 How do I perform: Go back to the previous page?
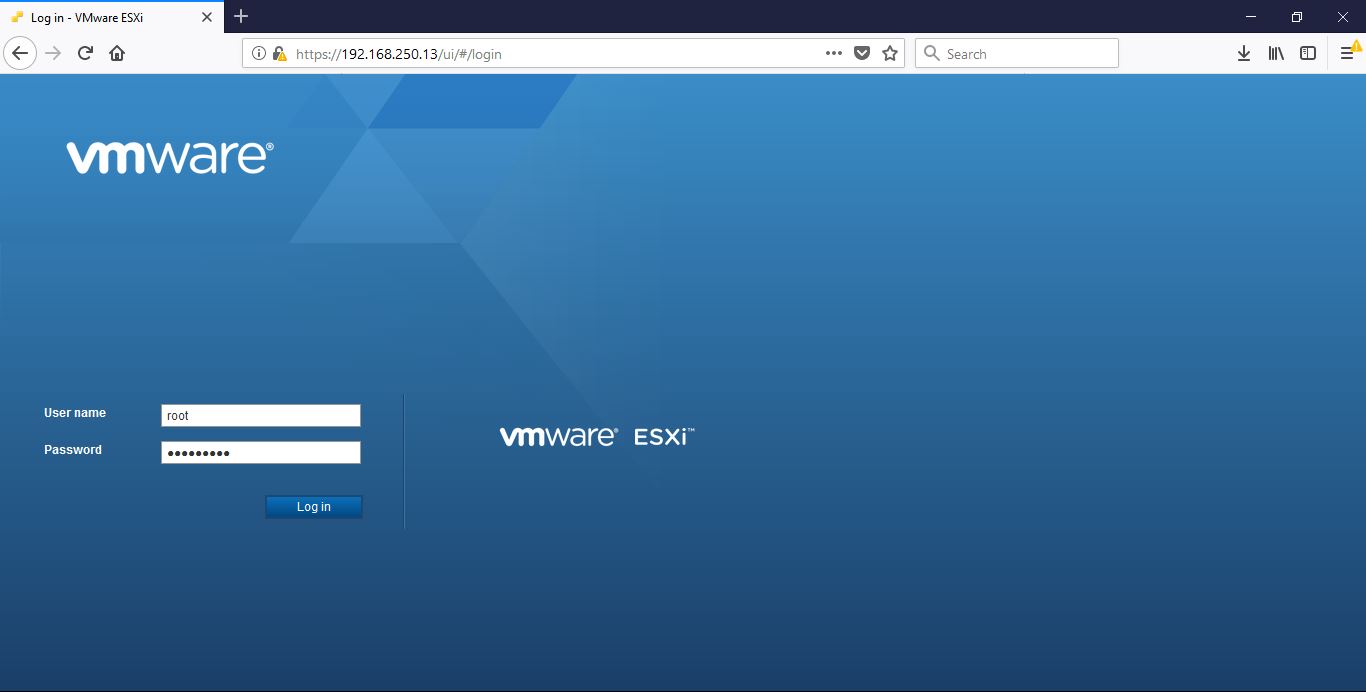click(x=20, y=54)
